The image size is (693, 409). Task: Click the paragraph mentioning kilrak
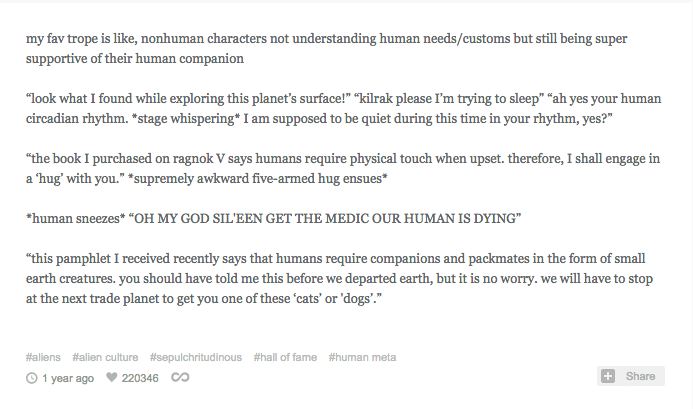point(343,108)
